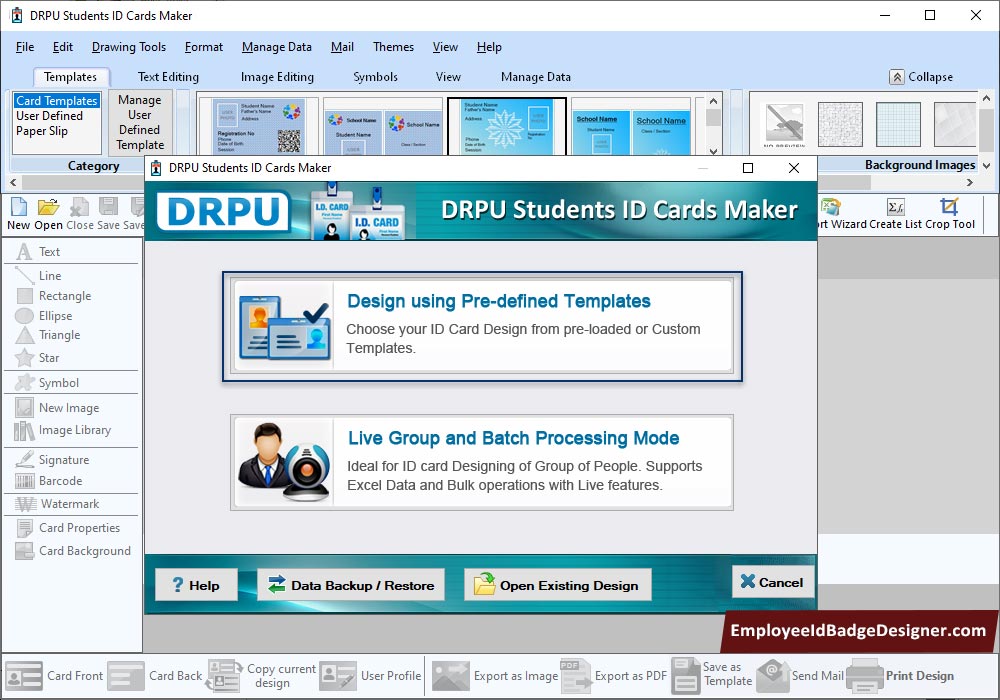The height and width of the screenshot is (700, 1000).
Task: Maximize the DRPU startup dialog
Action: (x=748, y=168)
